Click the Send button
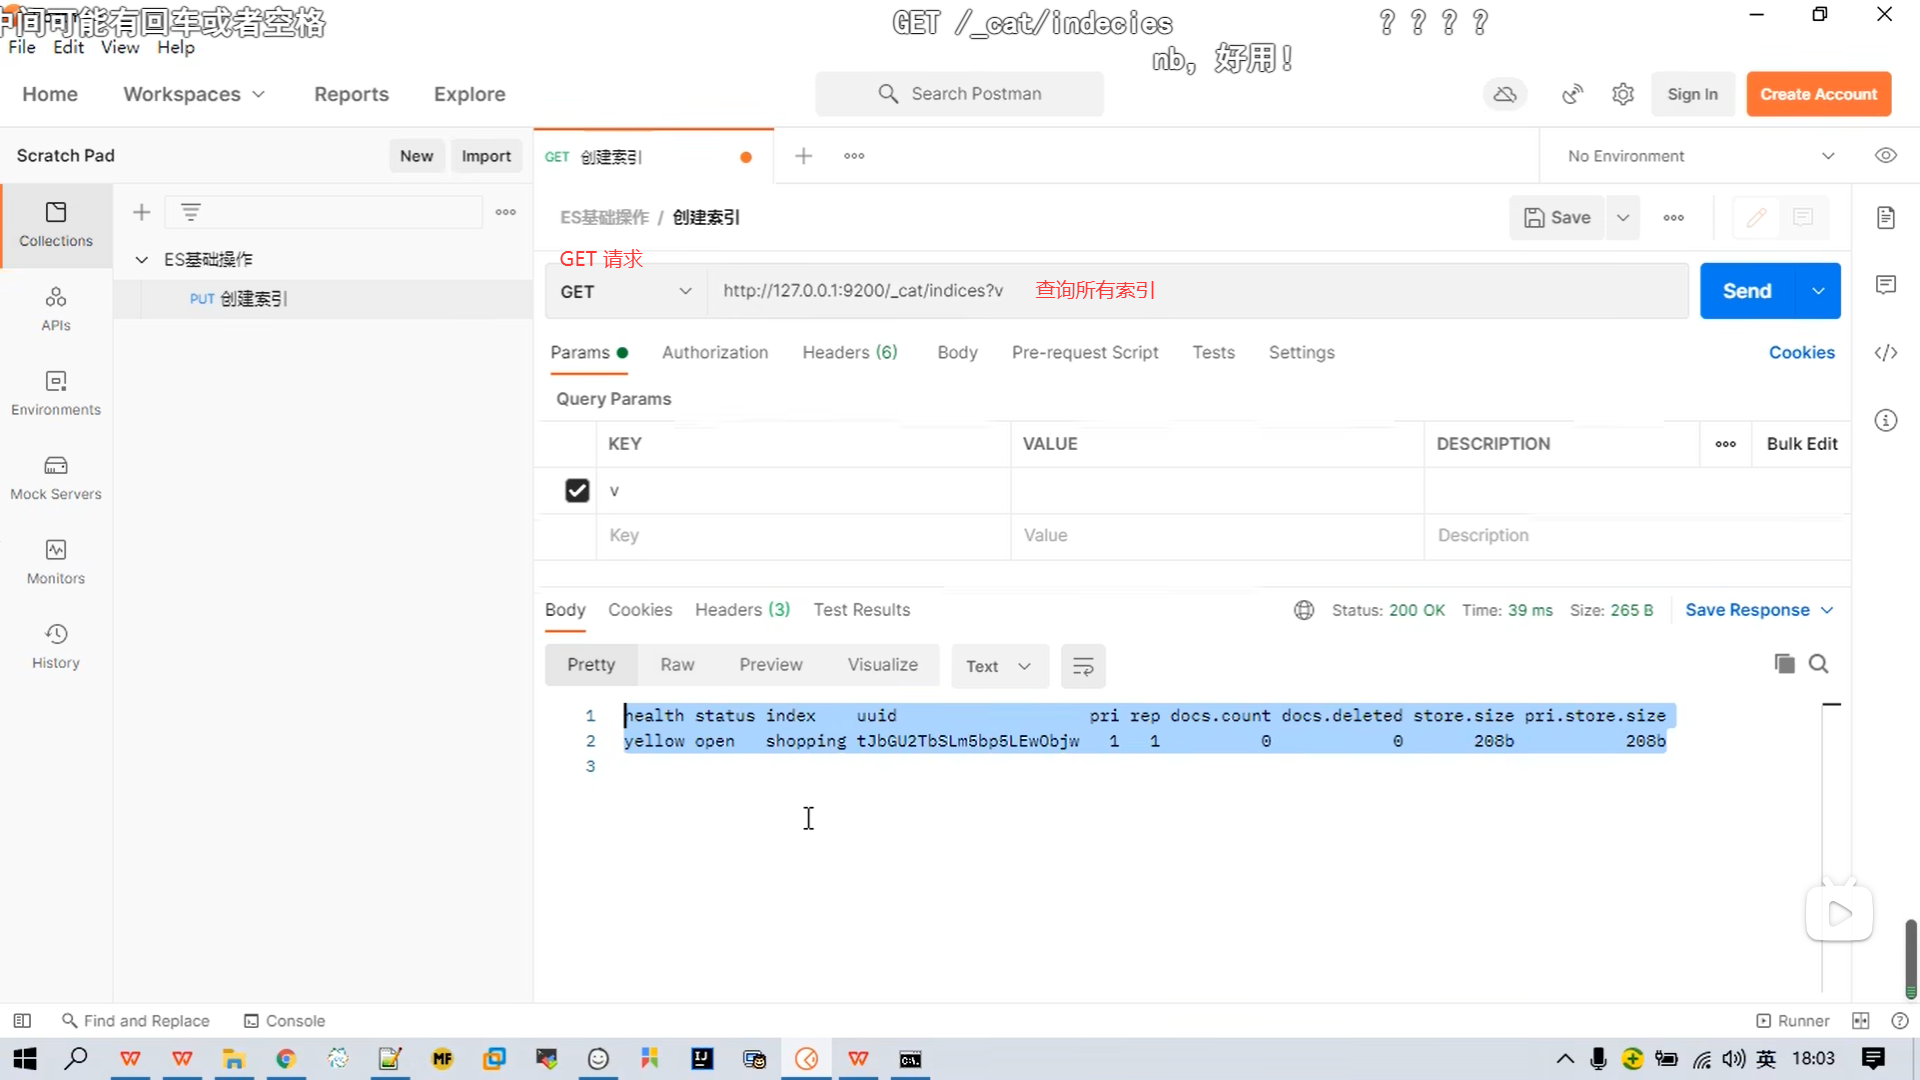This screenshot has width=1920, height=1080. click(x=1746, y=291)
